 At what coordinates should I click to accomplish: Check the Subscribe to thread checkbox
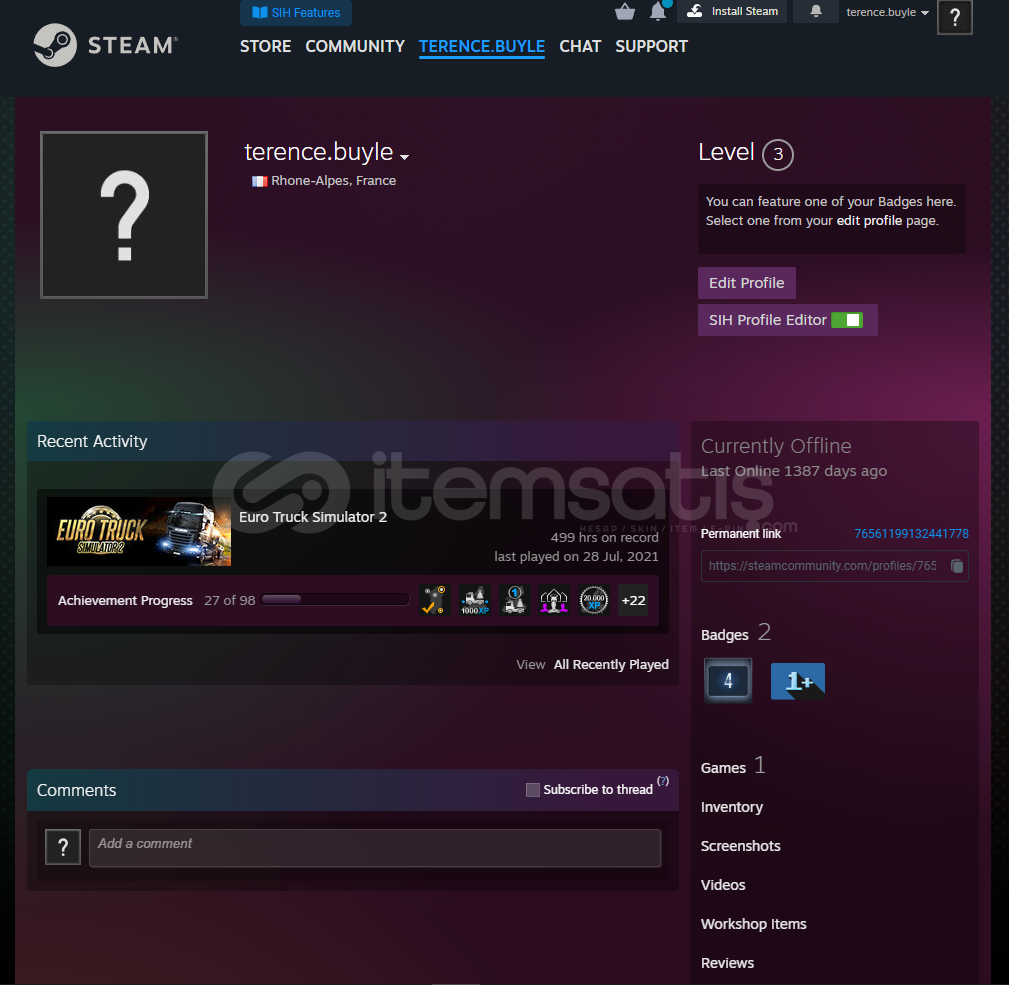[x=533, y=790]
